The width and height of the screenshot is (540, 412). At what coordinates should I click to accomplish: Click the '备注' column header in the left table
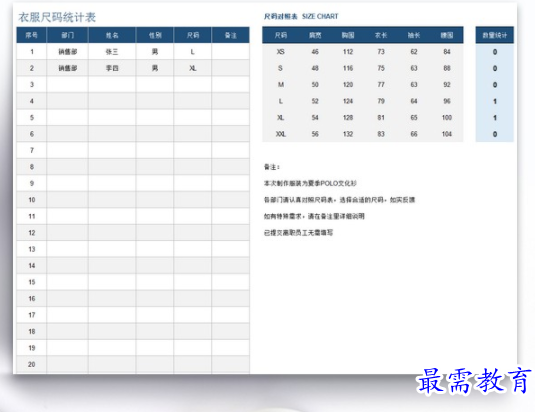pyautogui.click(x=230, y=35)
